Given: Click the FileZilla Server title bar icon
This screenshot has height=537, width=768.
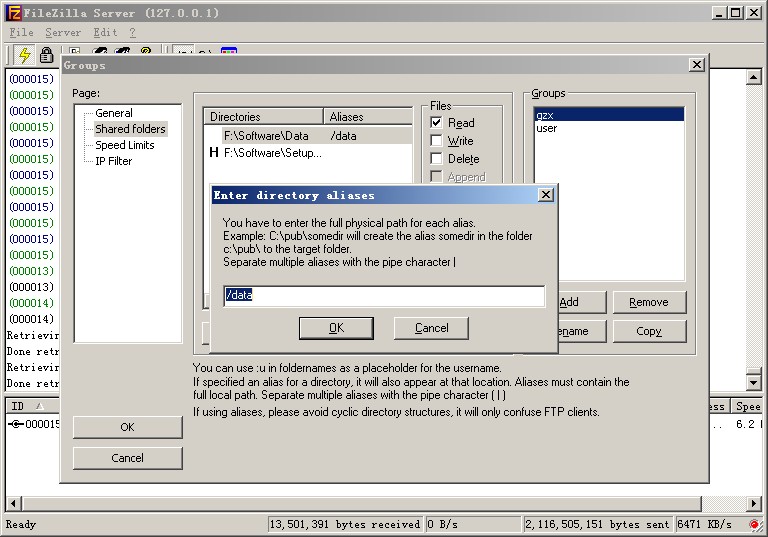Looking at the screenshot, I should click(x=14, y=13).
